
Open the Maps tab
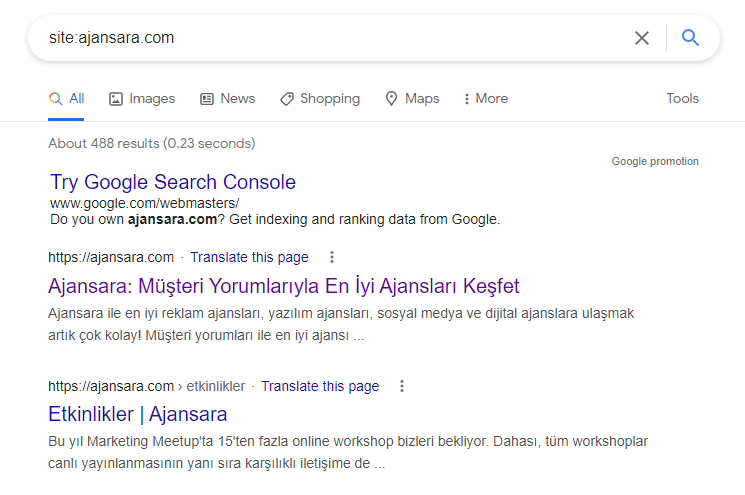(x=412, y=98)
